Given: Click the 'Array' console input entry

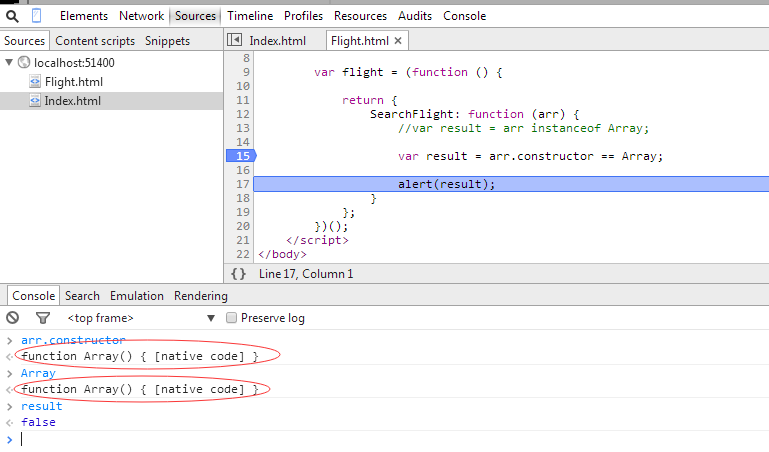Looking at the screenshot, I should [x=38, y=373].
